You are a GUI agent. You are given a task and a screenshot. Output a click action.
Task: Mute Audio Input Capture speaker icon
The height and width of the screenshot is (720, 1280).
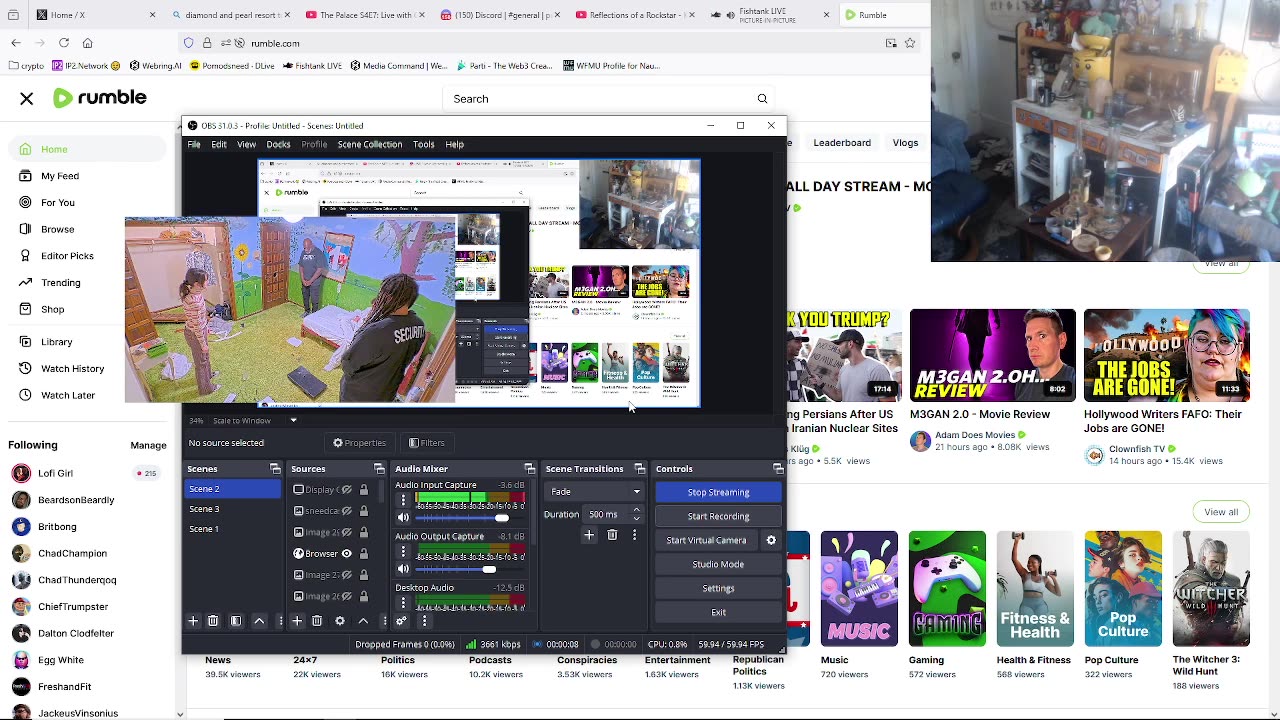pos(403,518)
